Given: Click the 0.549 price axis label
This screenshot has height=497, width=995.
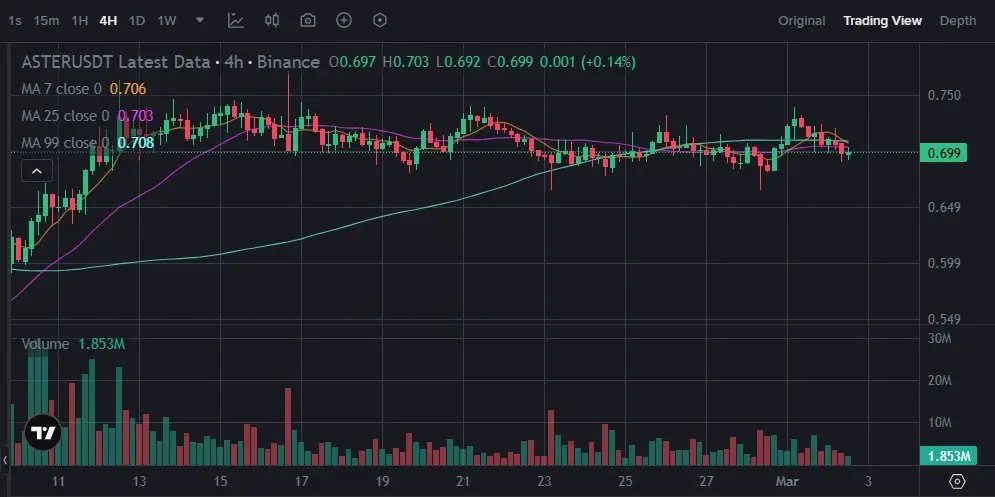Looking at the screenshot, I should coord(944,319).
